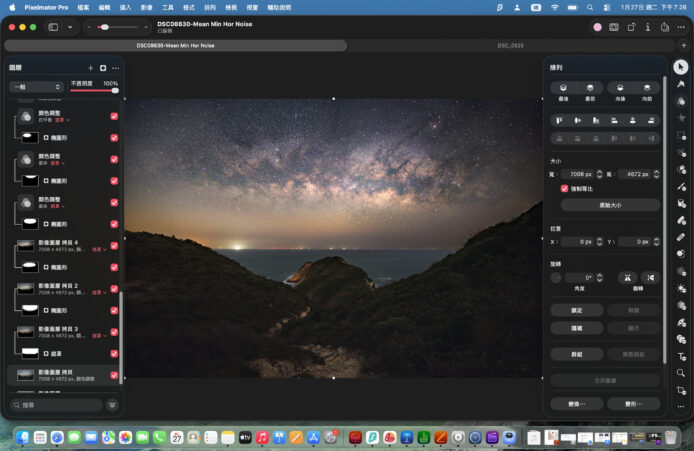The width and height of the screenshot is (694, 451).
Task: Click the send to back (最後) icon
Action: [564, 88]
